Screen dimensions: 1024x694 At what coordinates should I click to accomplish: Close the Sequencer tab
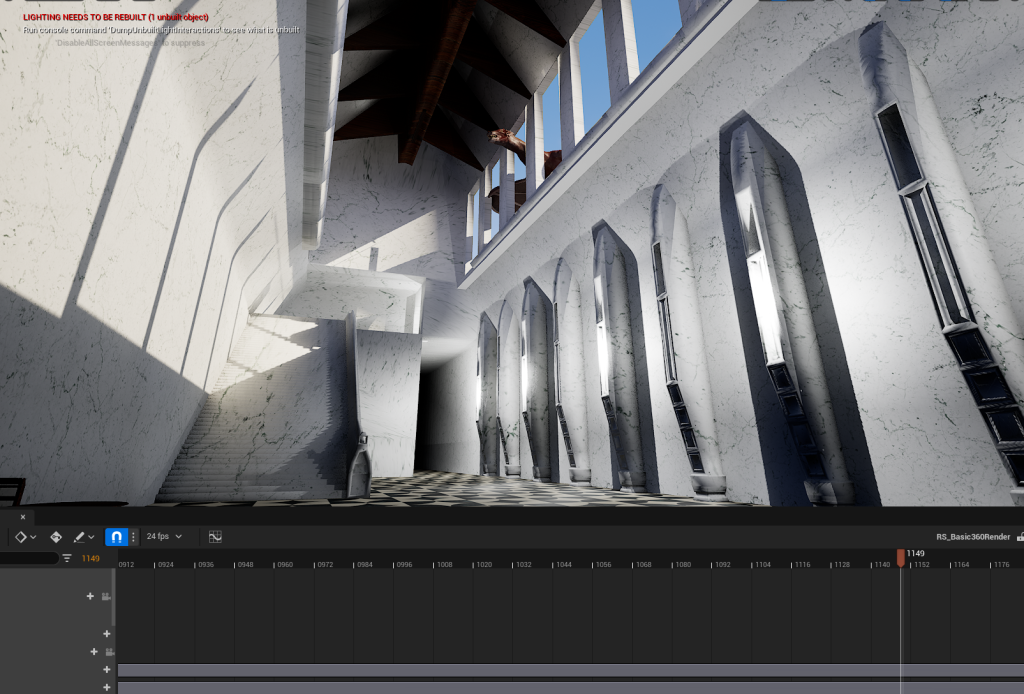[23, 517]
